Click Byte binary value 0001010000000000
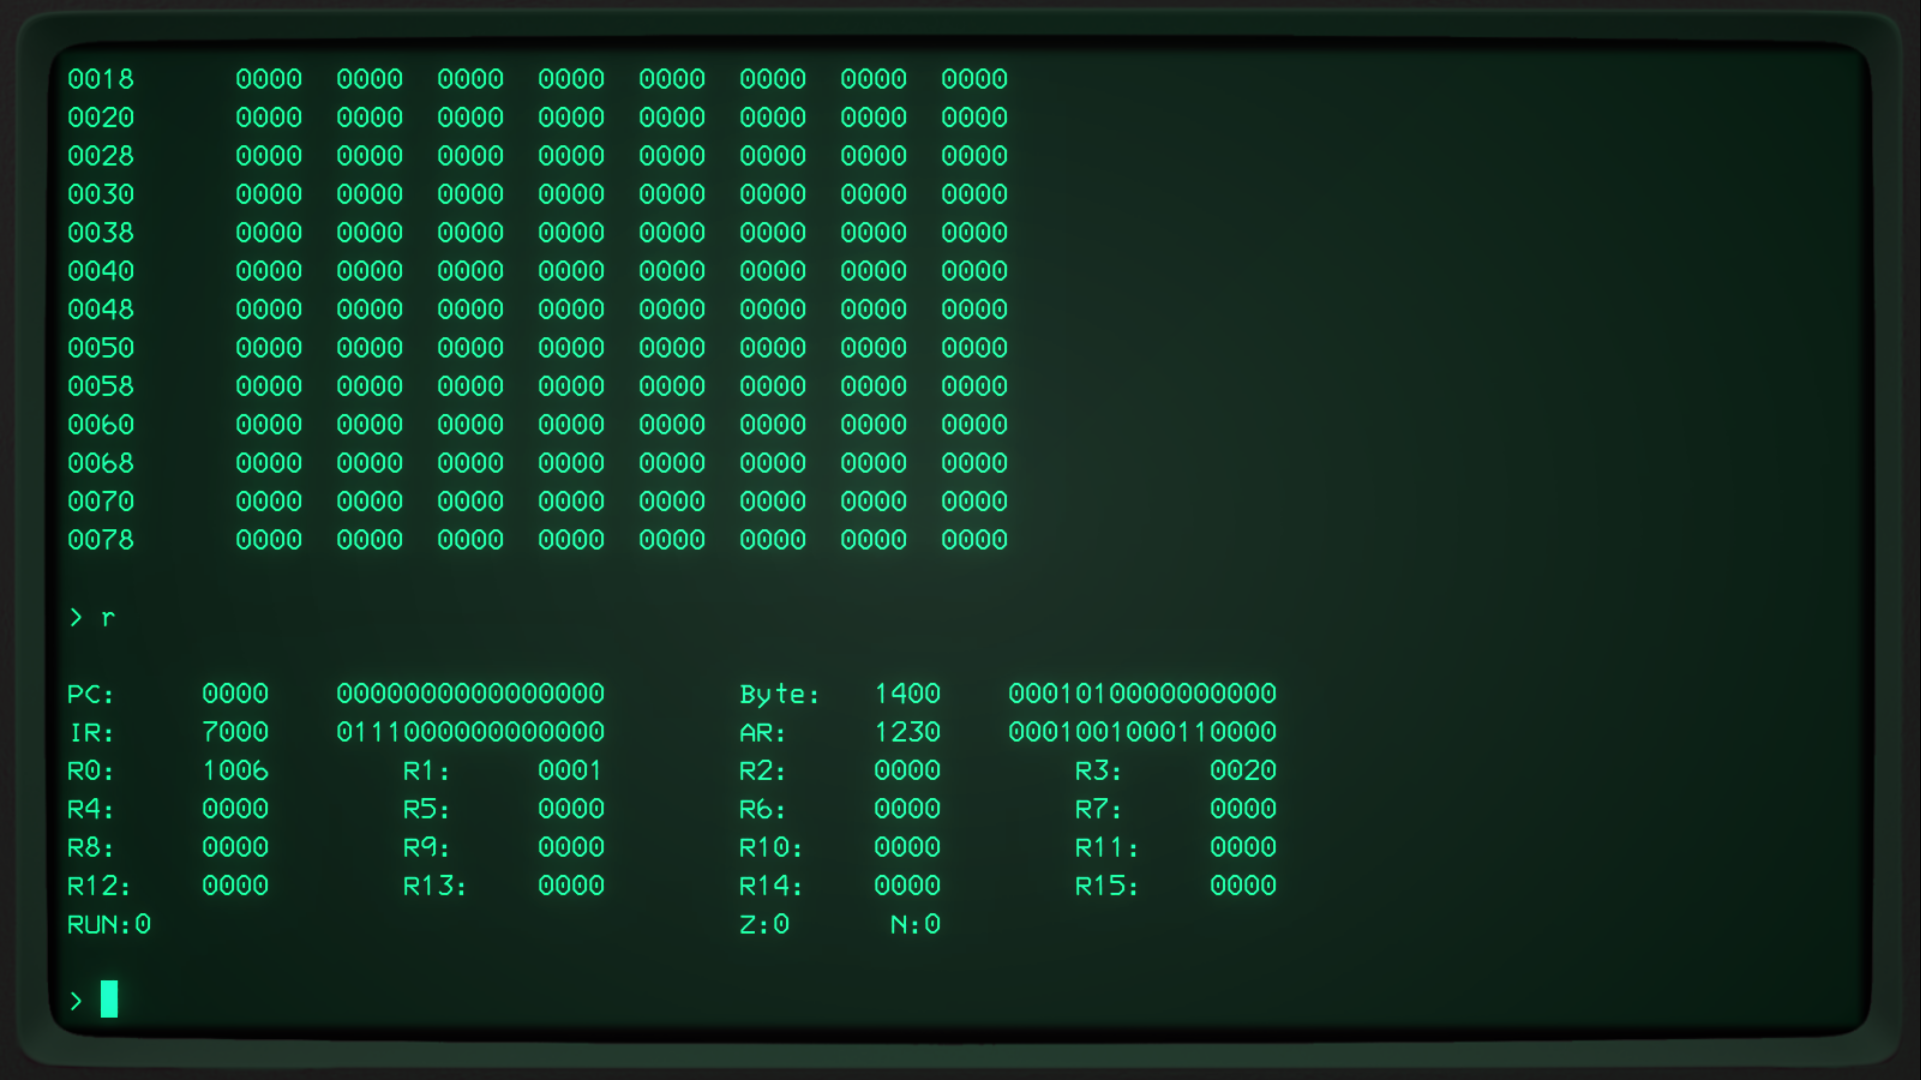Image resolution: width=1921 pixels, height=1080 pixels. point(1142,694)
